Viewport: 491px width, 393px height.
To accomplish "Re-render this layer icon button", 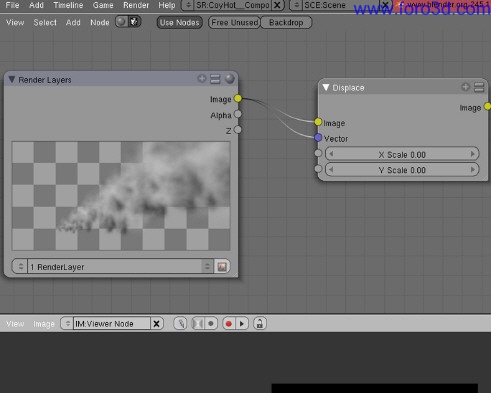I will 222,266.
